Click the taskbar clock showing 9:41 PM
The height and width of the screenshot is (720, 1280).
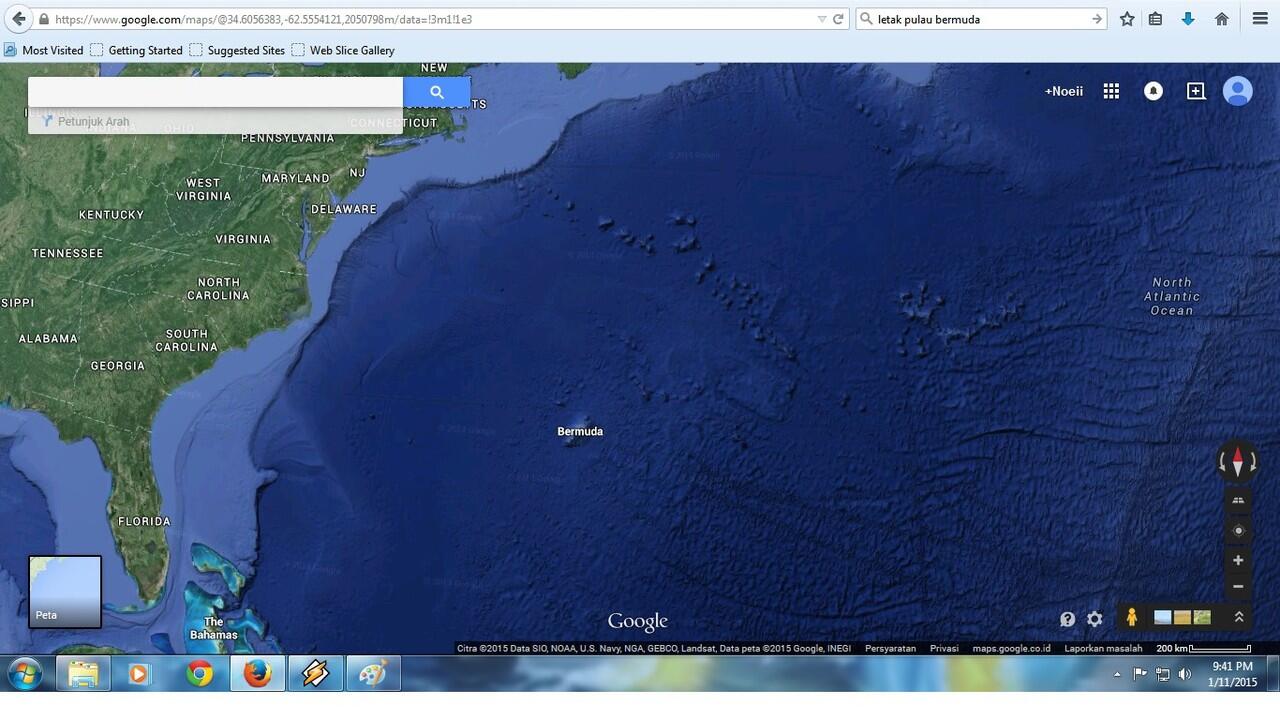pos(1232,674)
